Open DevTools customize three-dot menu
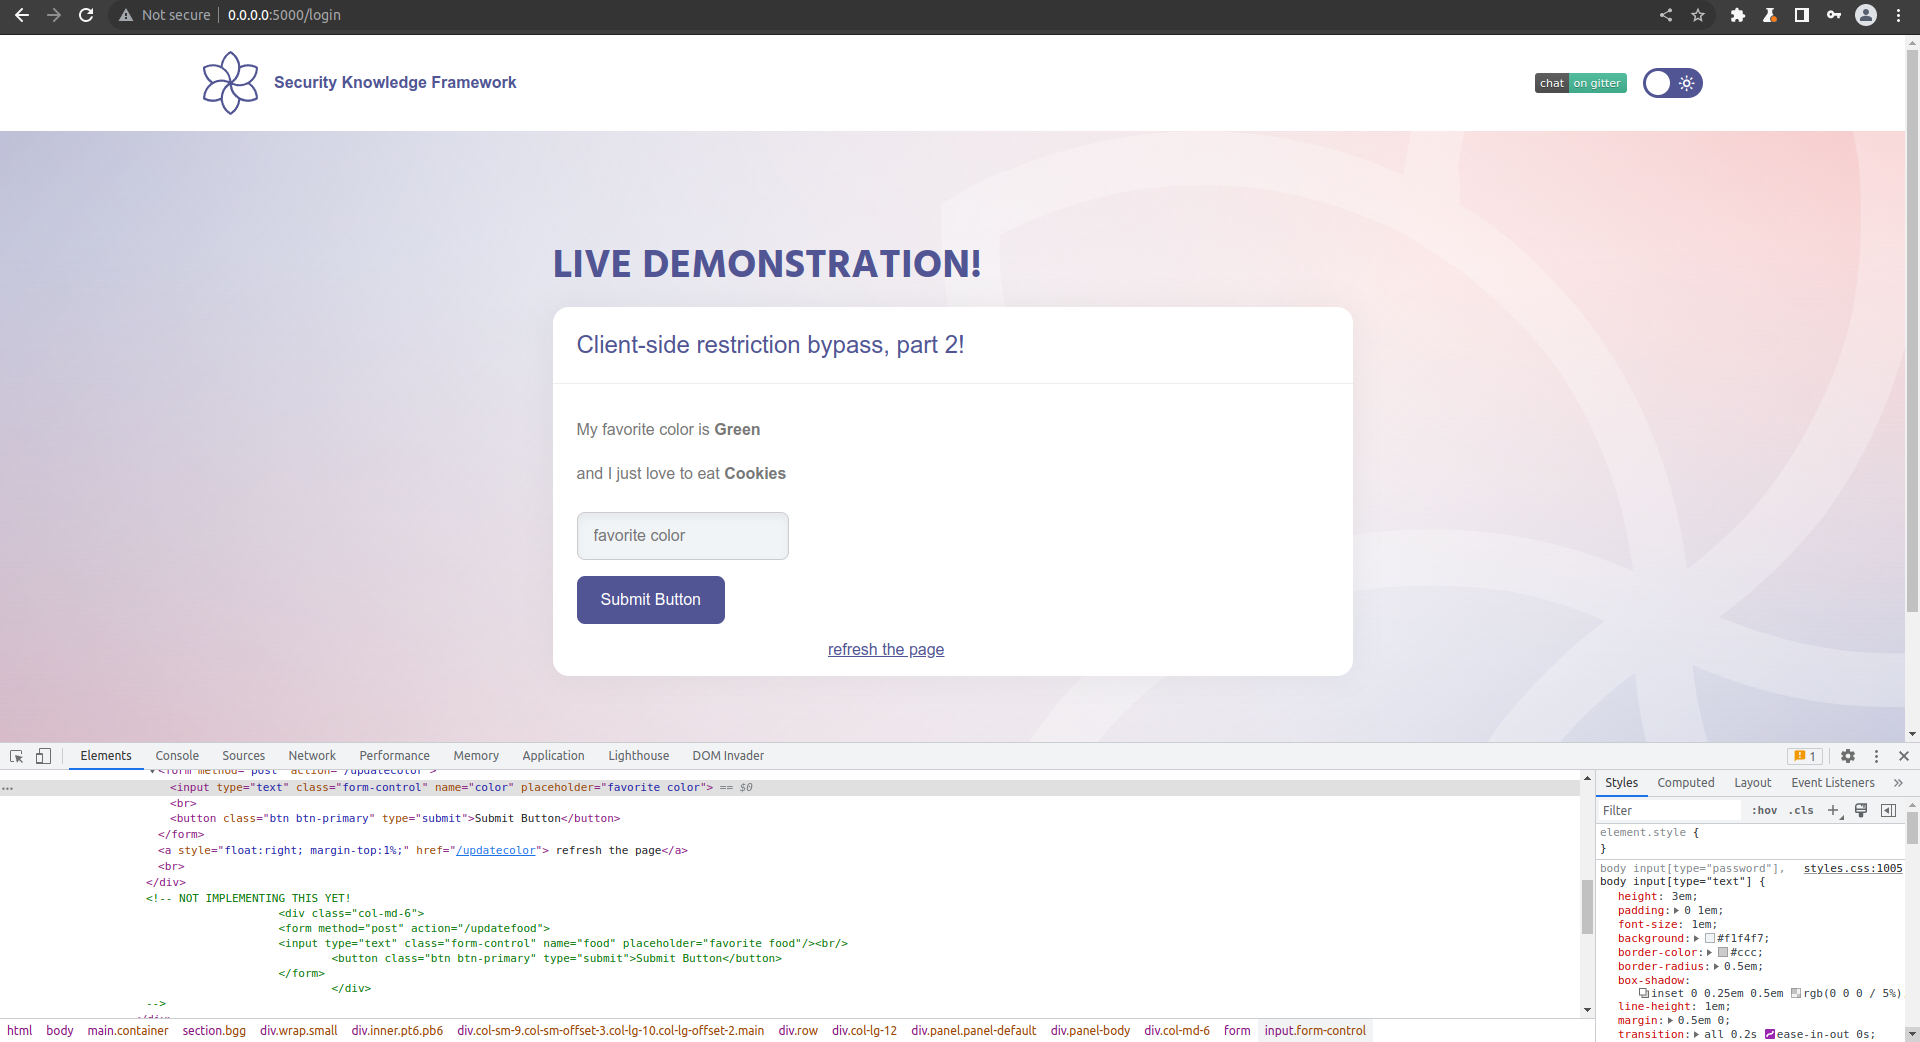 tap(1876, 756)
